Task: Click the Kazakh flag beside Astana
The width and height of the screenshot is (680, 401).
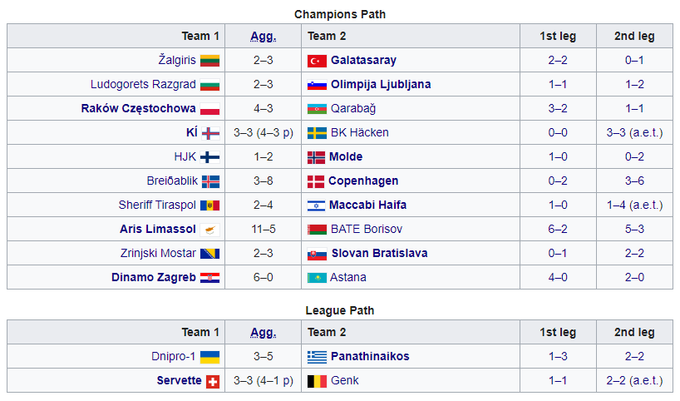Action: [x=316, y=278]
